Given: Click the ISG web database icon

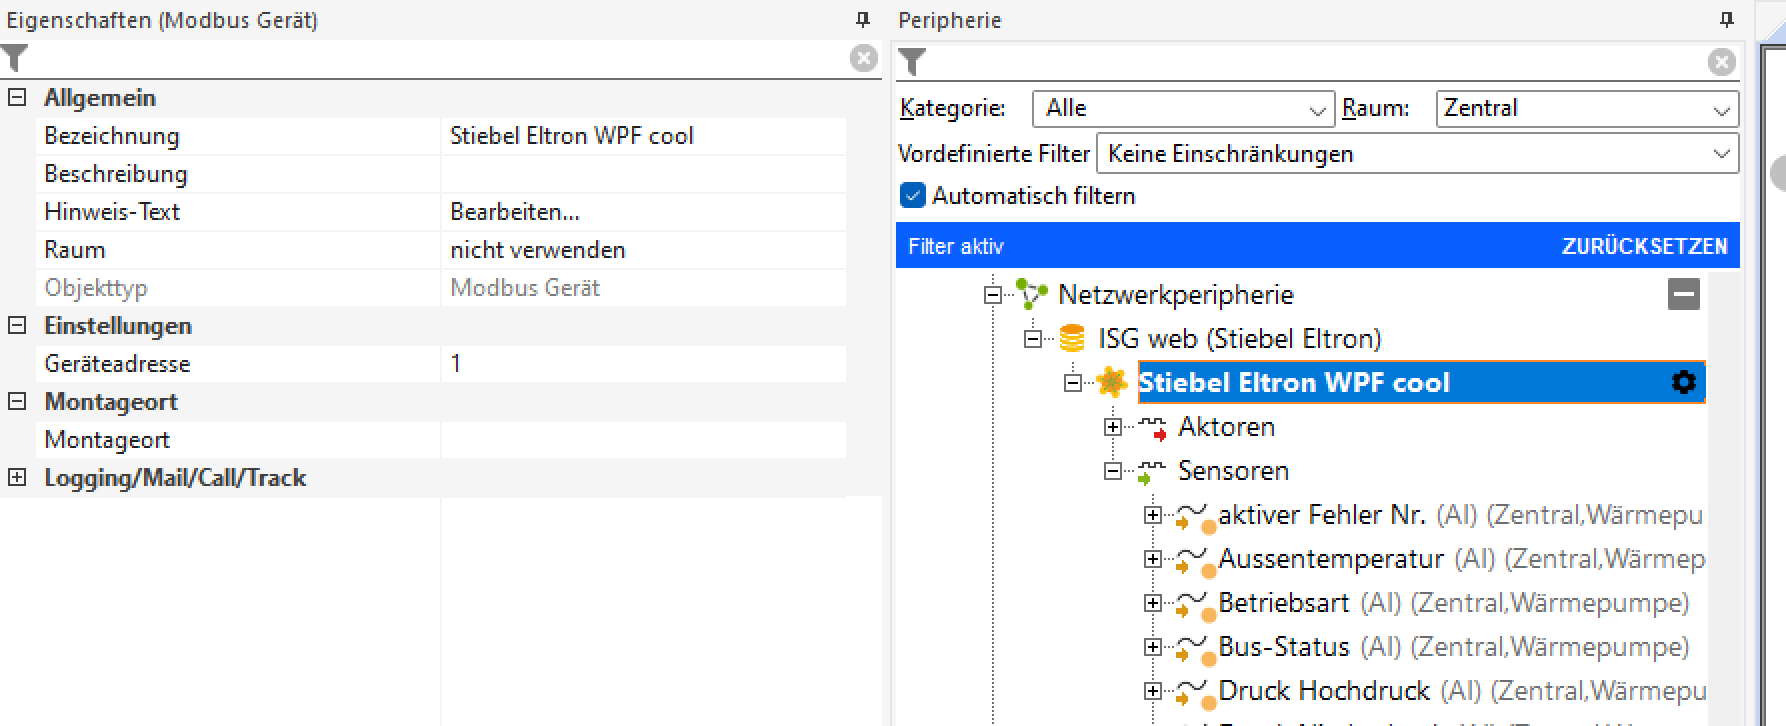Looking at the screenshot, I should pos(1071,338).
